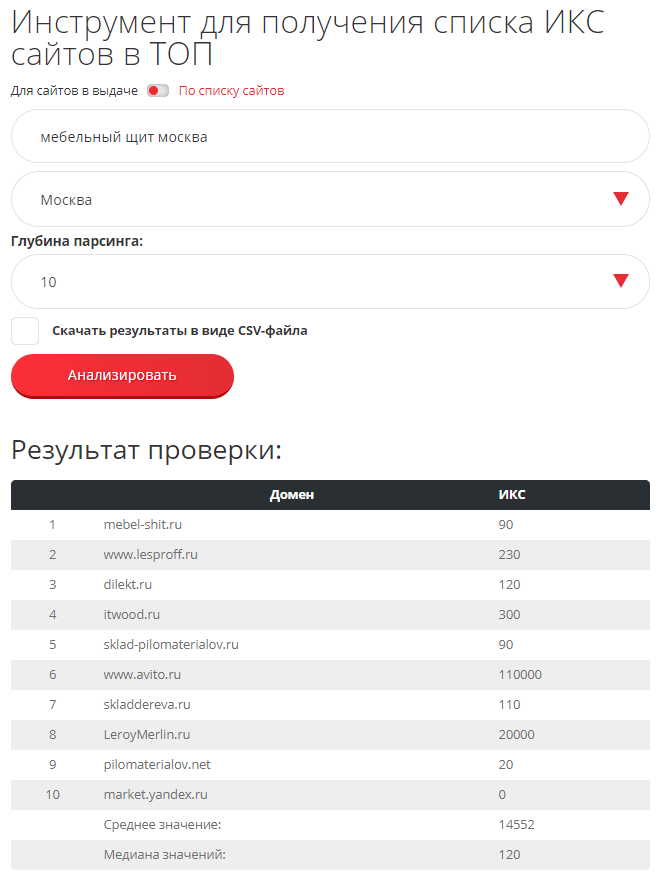Open the parsing depth dropdown arrow
658x876 pixels.
(x=620, y=281)
